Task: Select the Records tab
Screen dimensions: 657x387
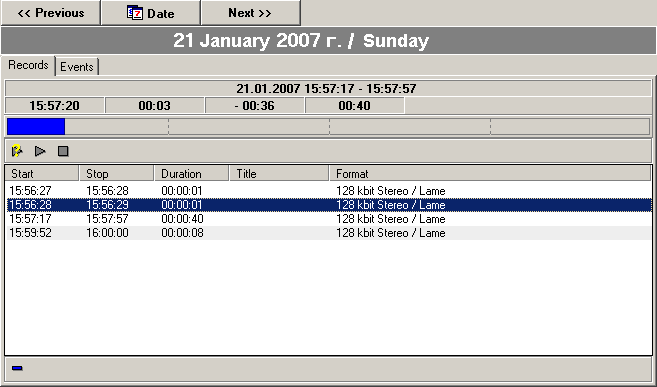Action: click(x=28, y=65)
